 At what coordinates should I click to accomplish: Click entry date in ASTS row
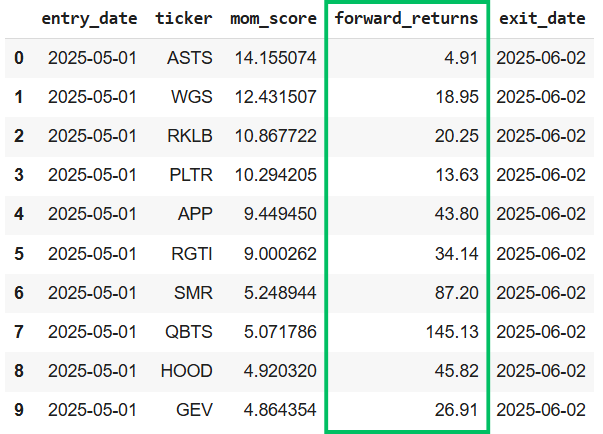[x=92, y=58]
